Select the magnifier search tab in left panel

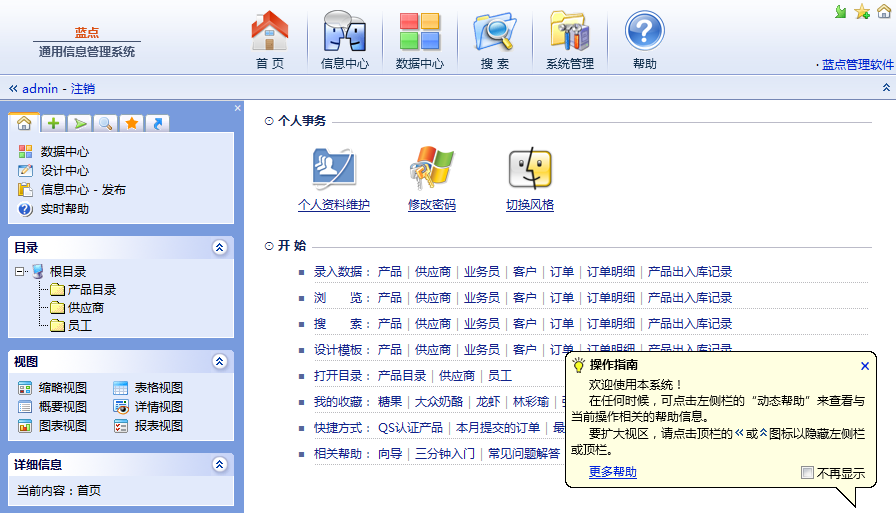tap(105, 123)
